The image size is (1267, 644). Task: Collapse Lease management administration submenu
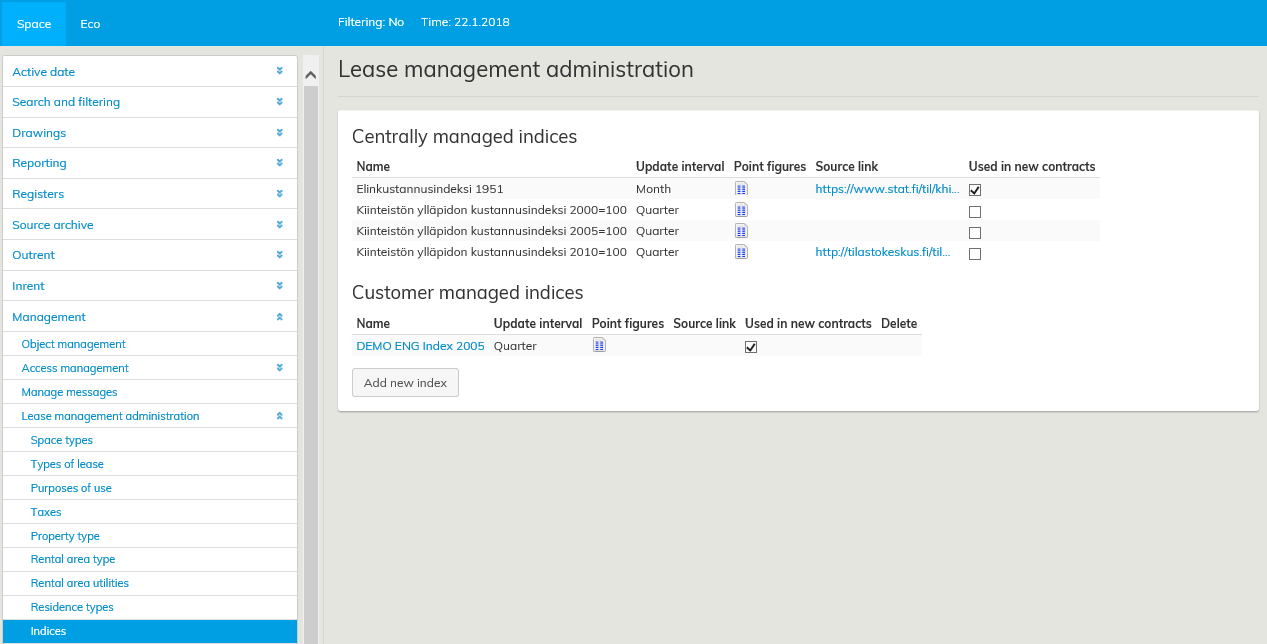280,416
